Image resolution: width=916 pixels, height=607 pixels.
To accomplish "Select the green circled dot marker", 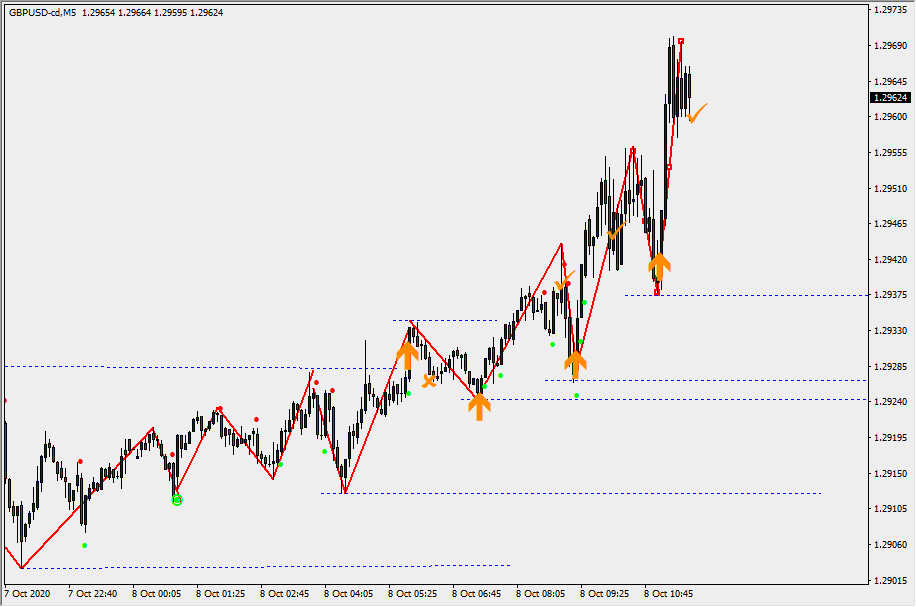I will 177,499.
